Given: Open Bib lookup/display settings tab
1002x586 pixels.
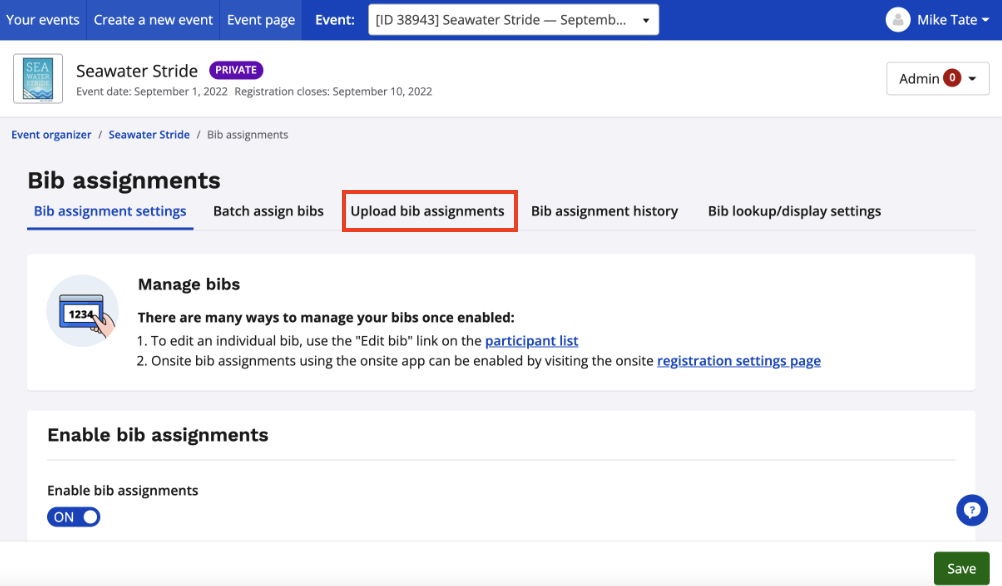Looking at the screenshot, I should (x=794, y=212).
